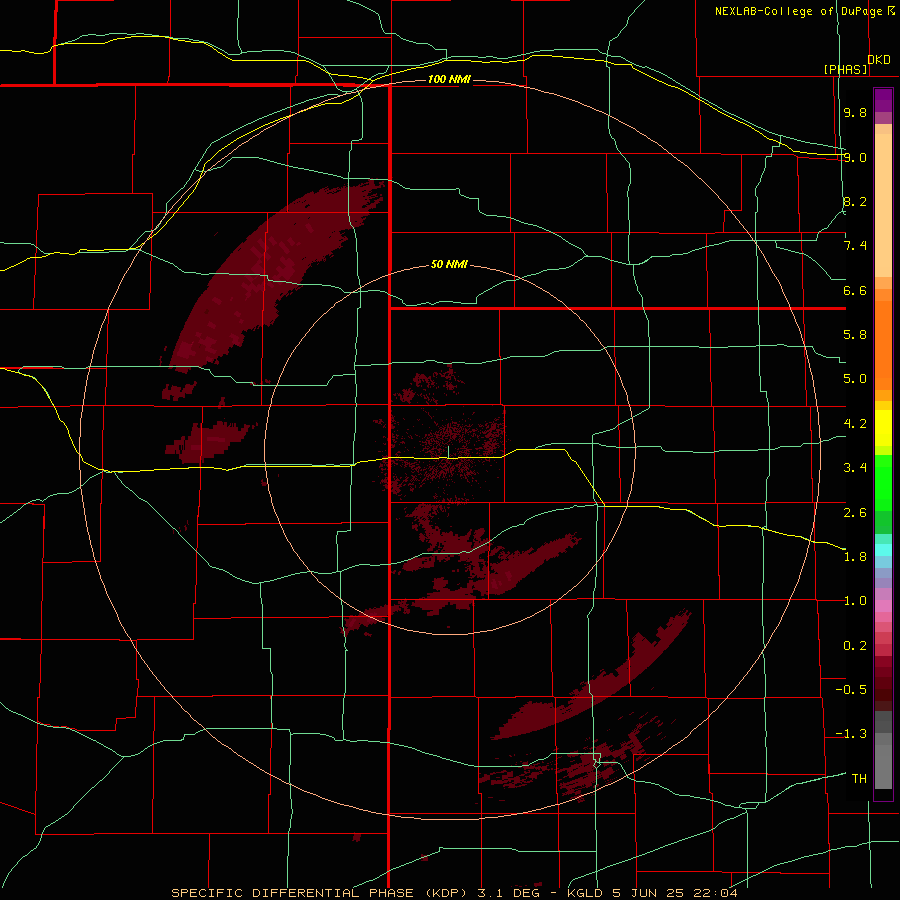
Task: Click the 2.6 value on the color scale
Action: coord(855,513)
